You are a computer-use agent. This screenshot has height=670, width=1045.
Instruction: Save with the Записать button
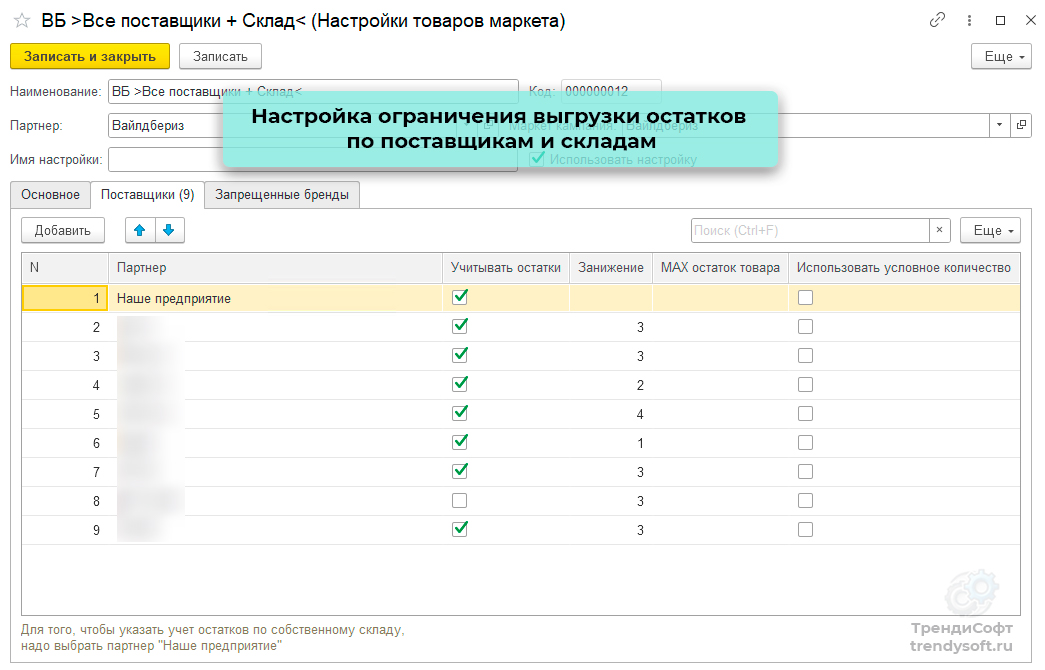tap(221, 57)
